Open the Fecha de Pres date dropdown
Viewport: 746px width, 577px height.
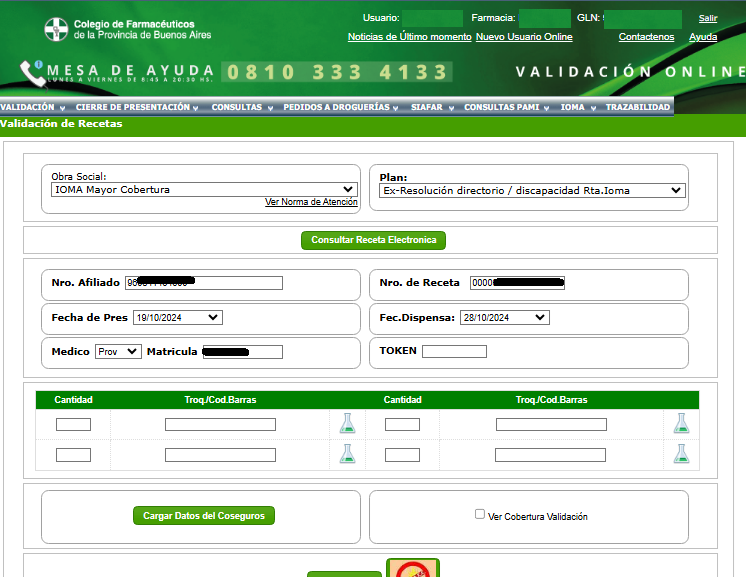point(178,318)
